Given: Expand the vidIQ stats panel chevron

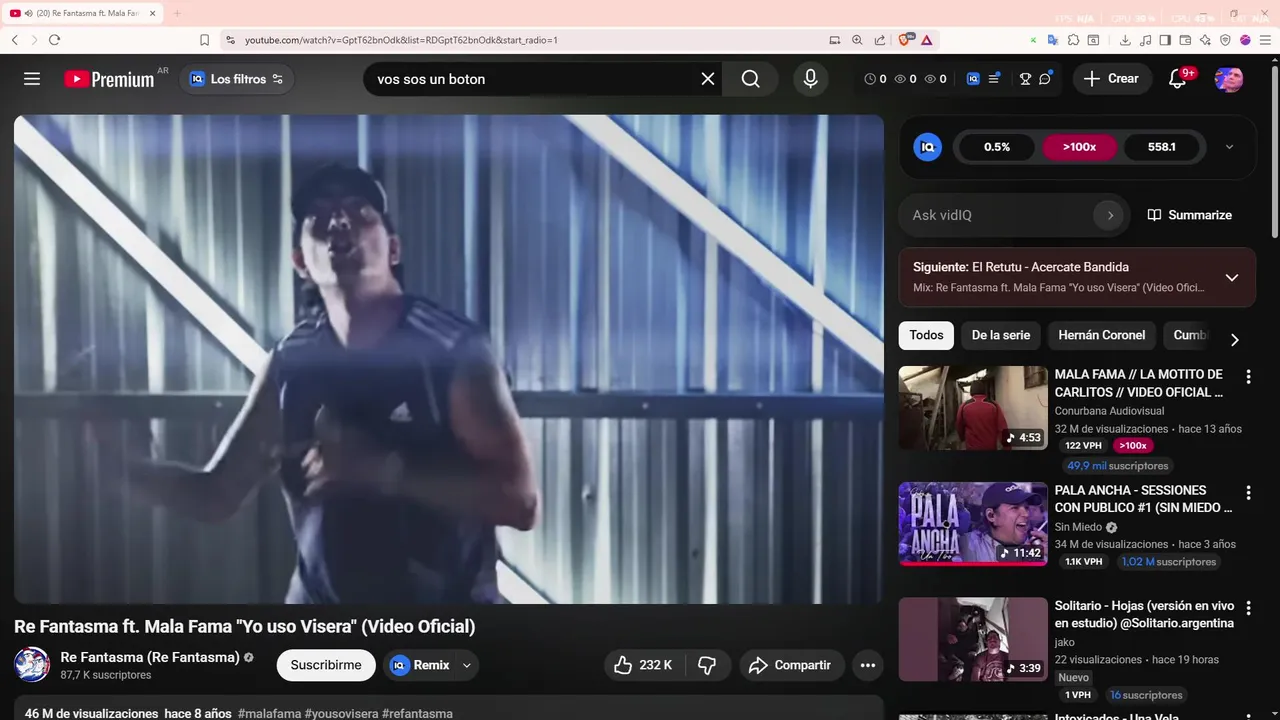Looking at the screenshot, I should tap(1229, 147).
